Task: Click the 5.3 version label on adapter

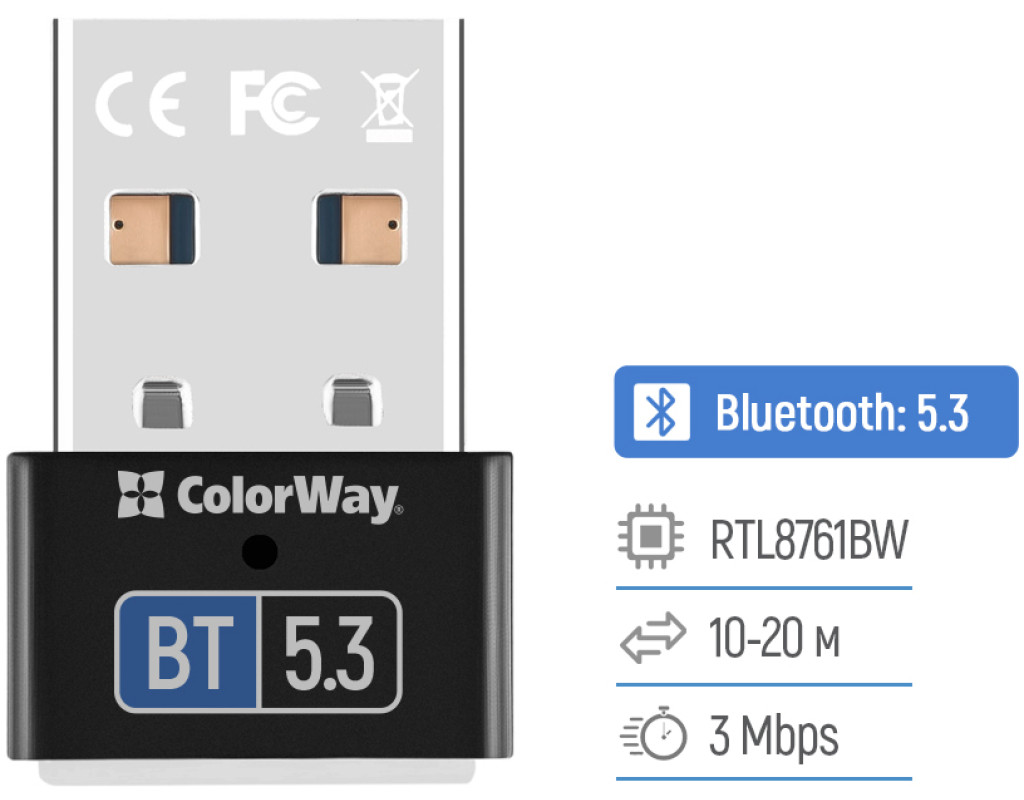Action: pyautogui.click(x=330, y=653)
